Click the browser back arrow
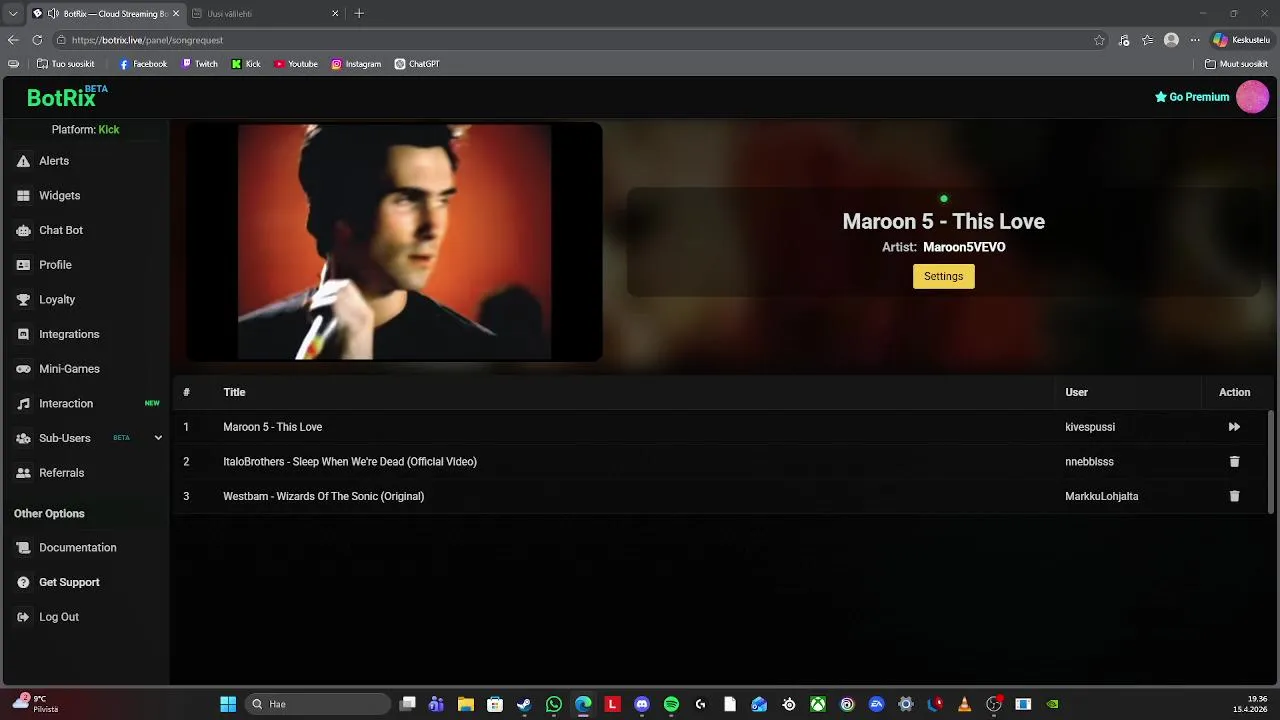The width and height of the screenshot is (1280, 720). coord(13,40)
